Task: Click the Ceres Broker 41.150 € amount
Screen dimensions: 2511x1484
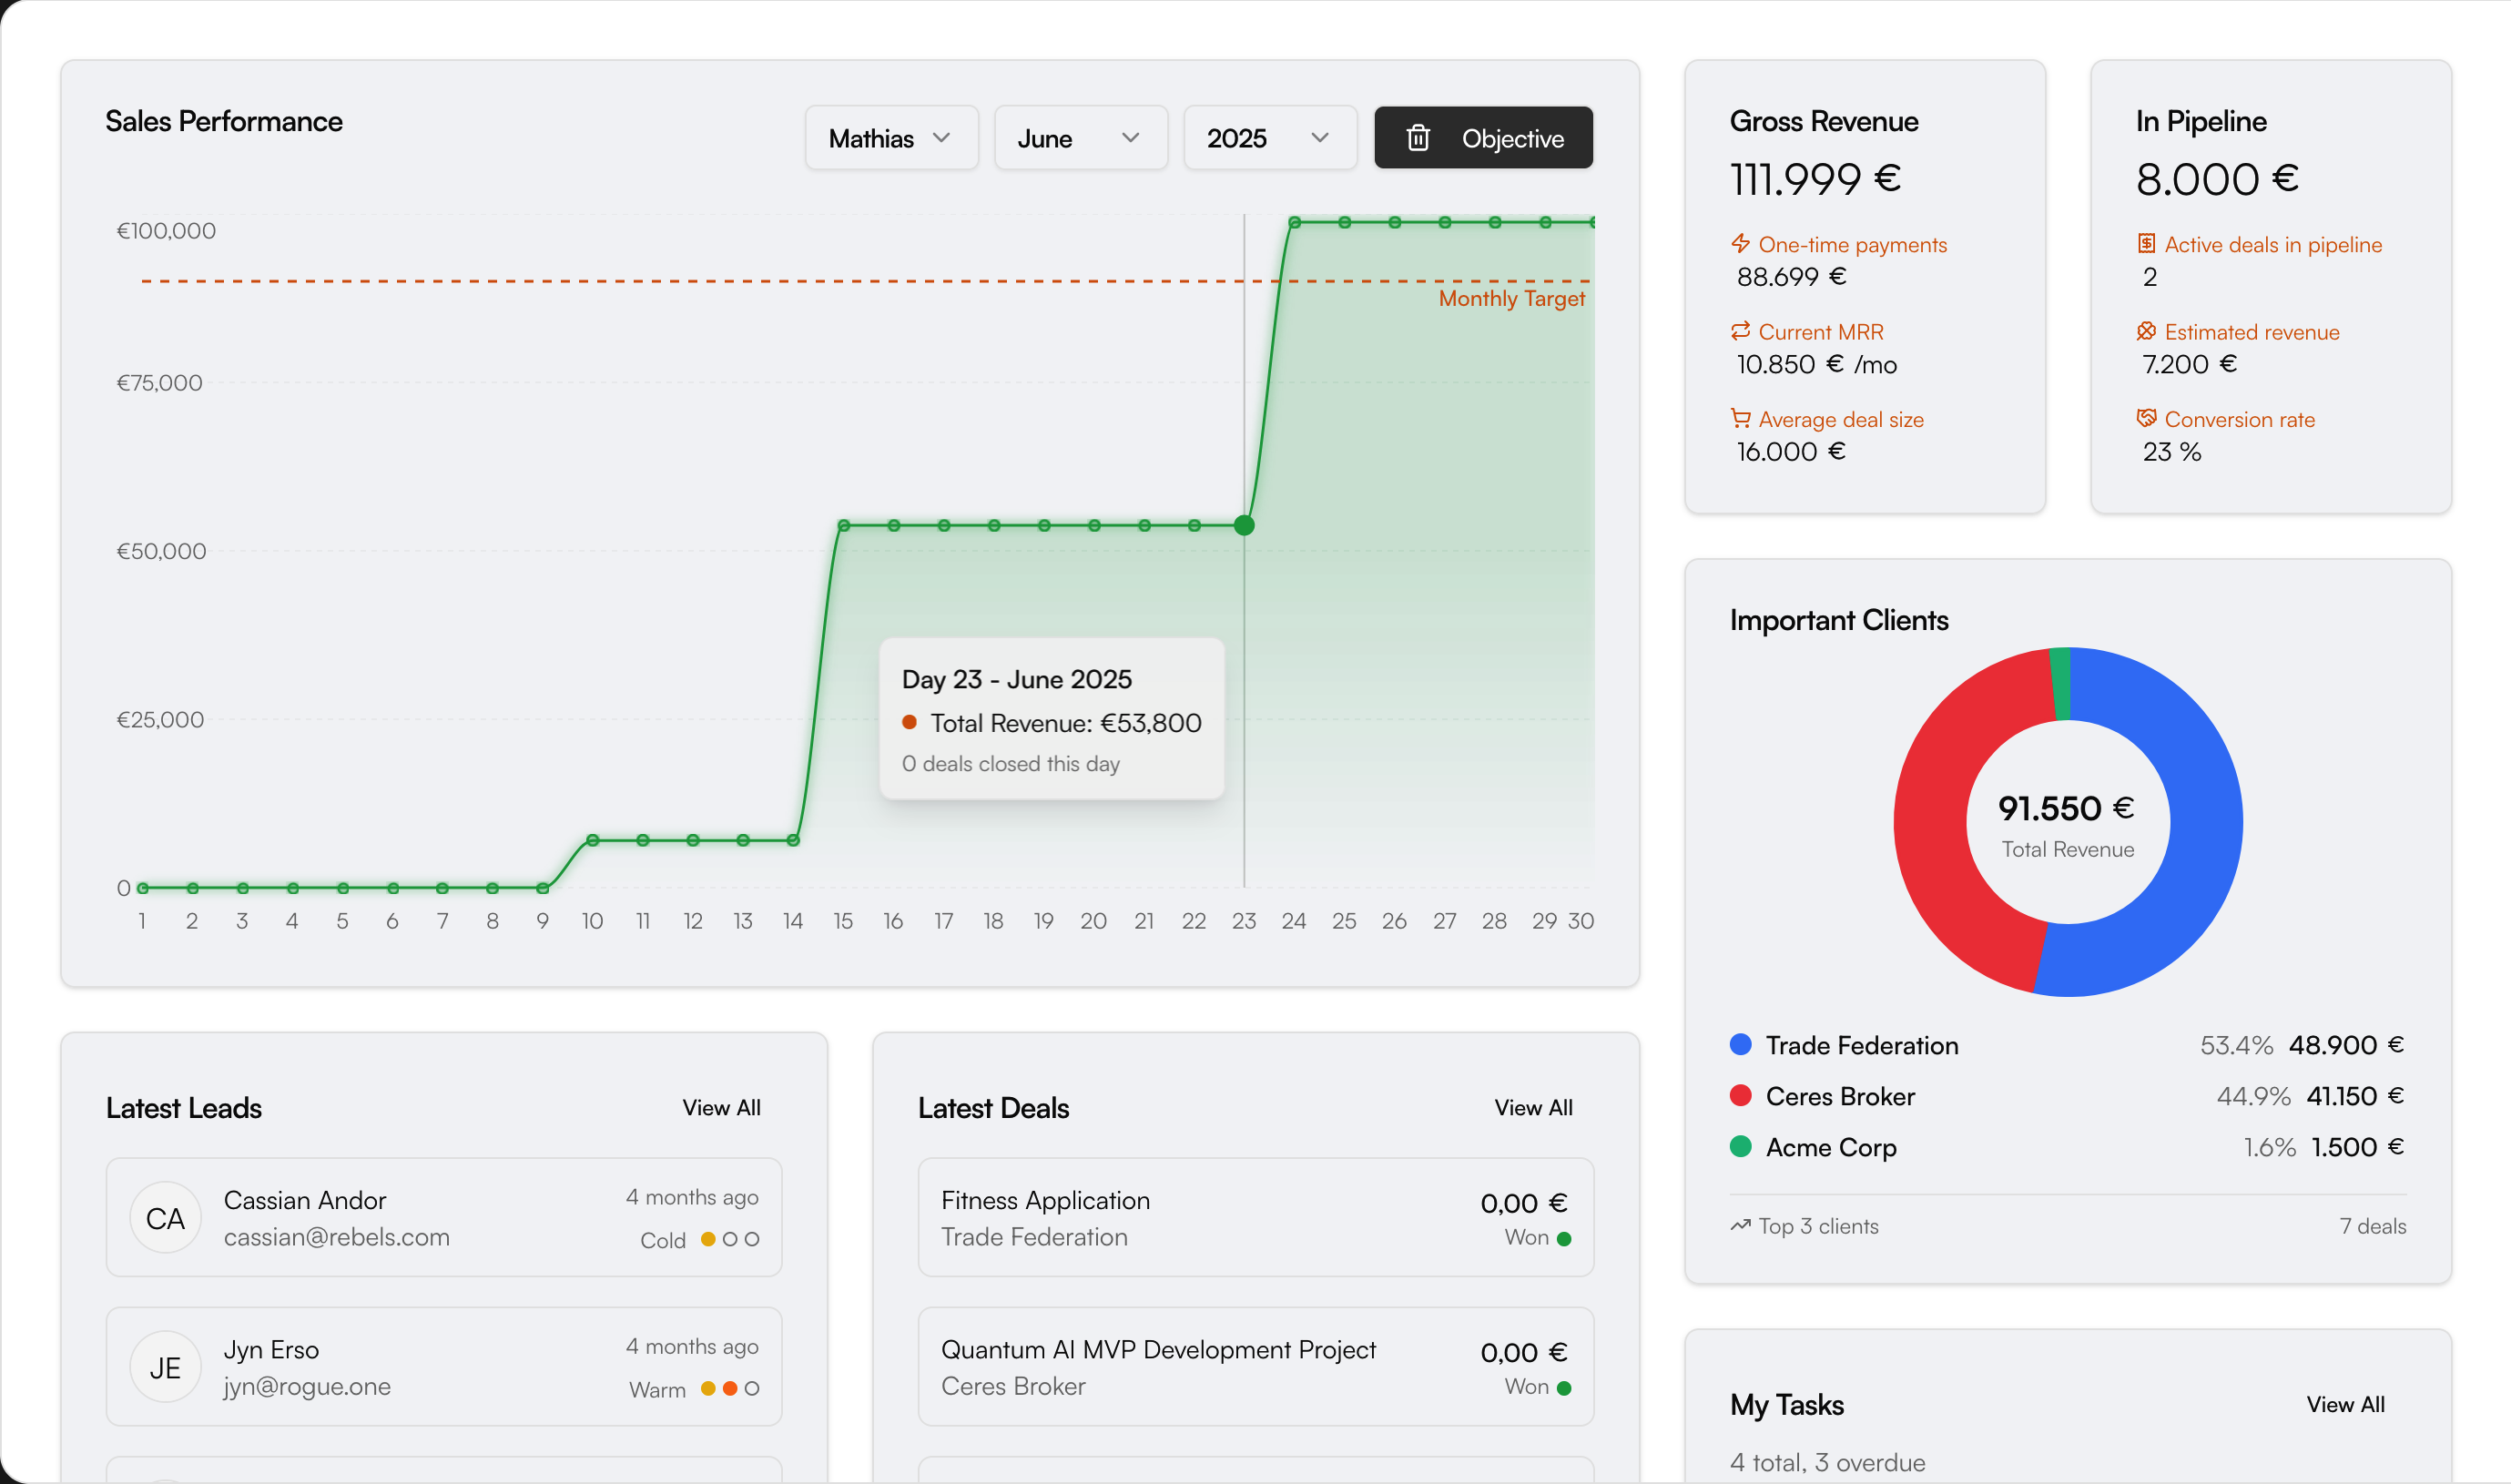Action: point(2355,1095)
